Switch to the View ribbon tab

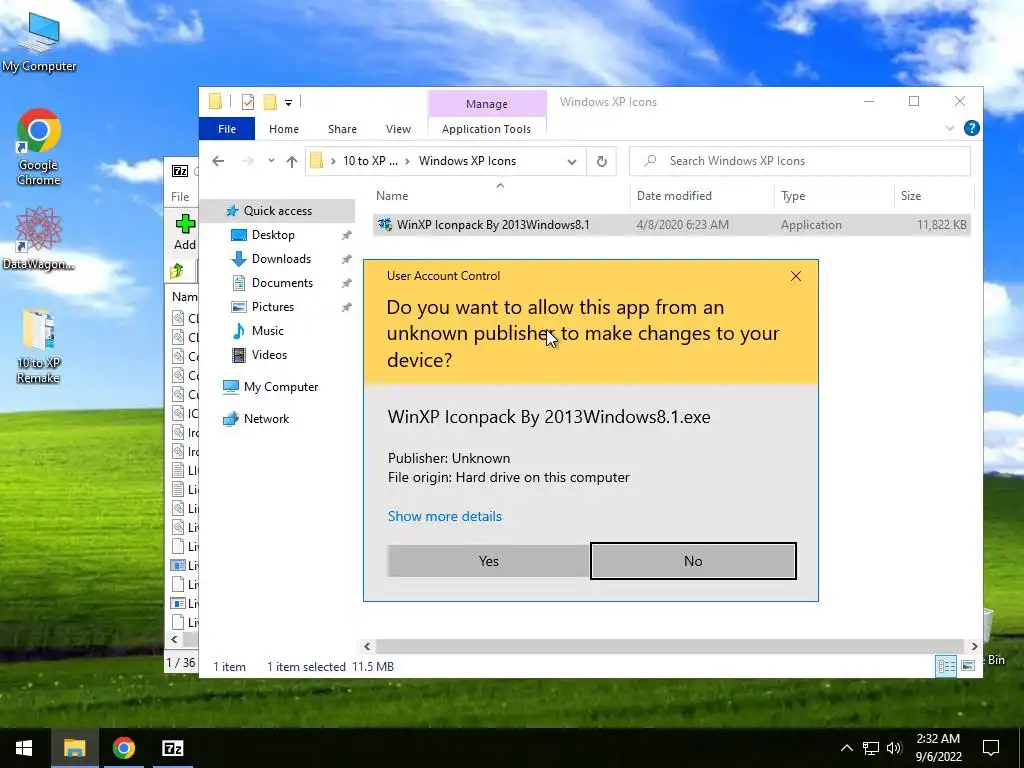(398, 129)
